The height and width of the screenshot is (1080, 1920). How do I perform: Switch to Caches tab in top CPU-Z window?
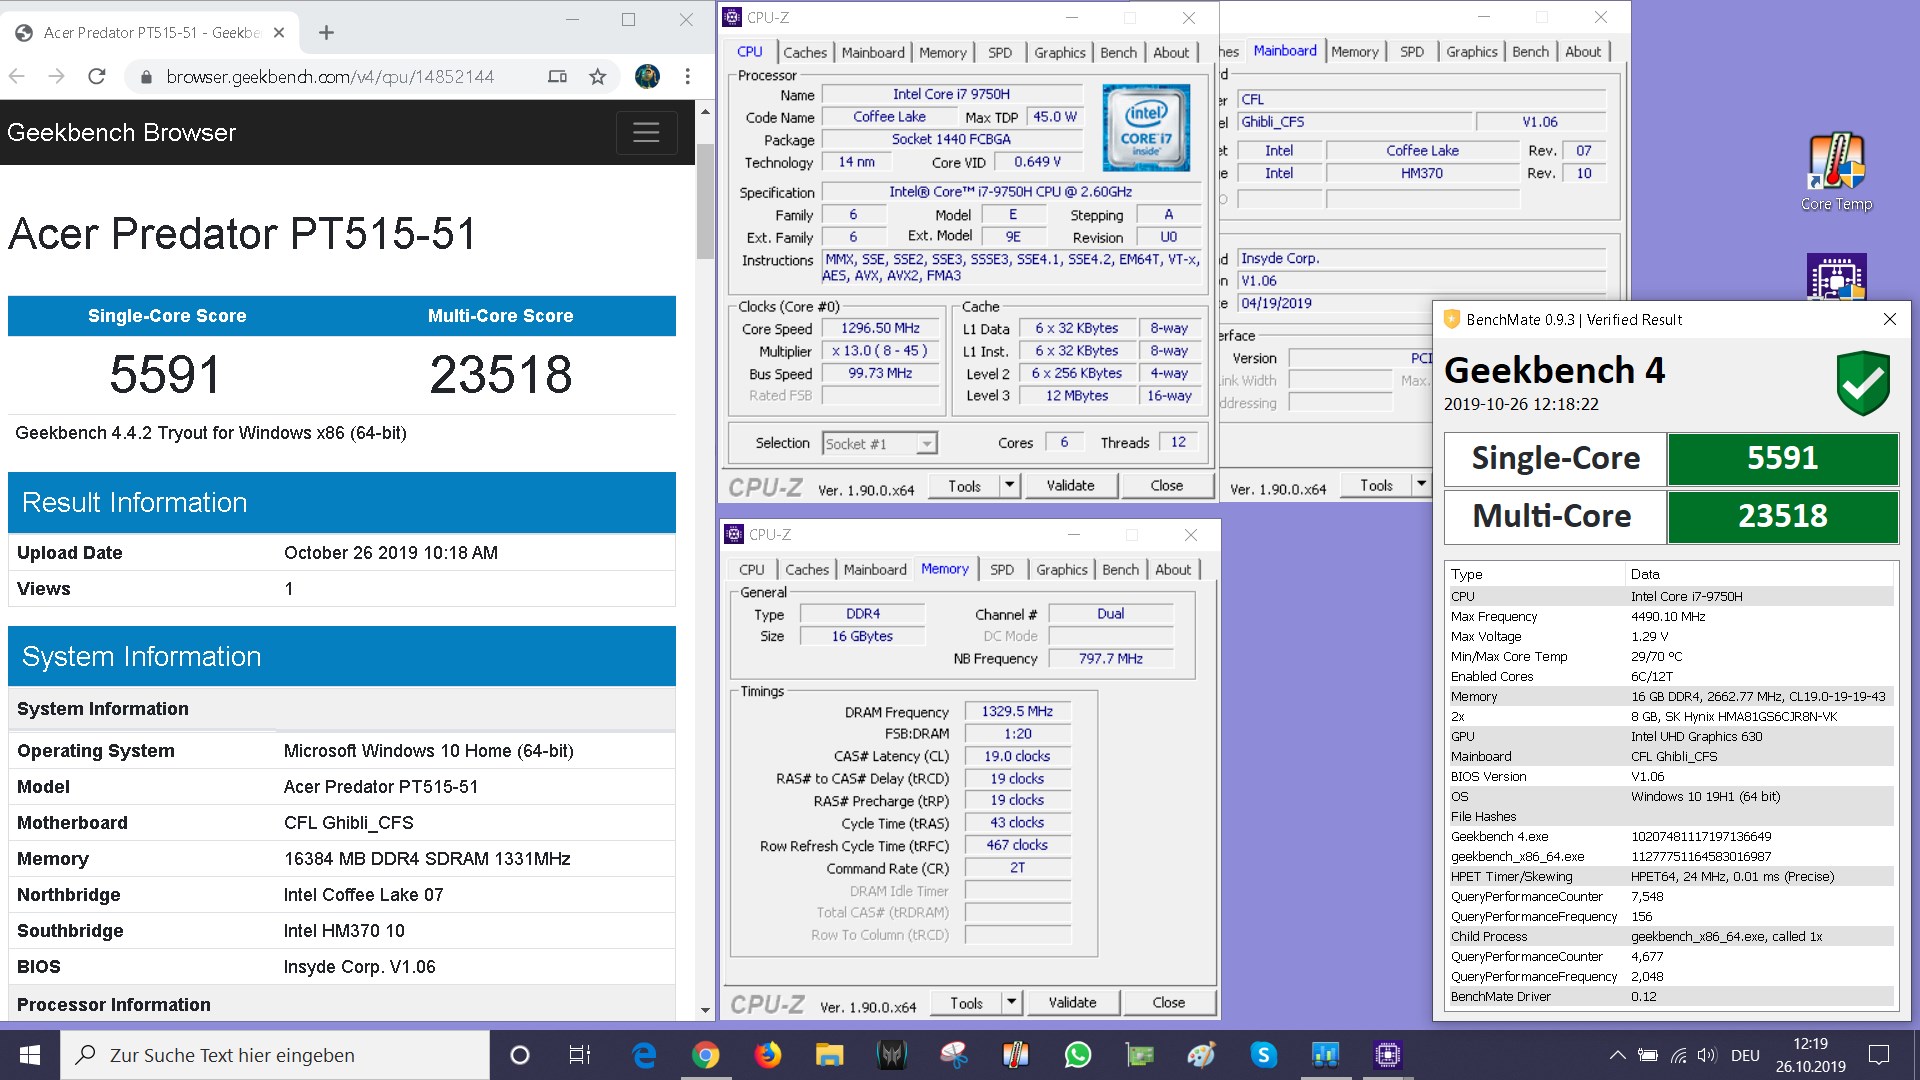[x=805, y=53]
